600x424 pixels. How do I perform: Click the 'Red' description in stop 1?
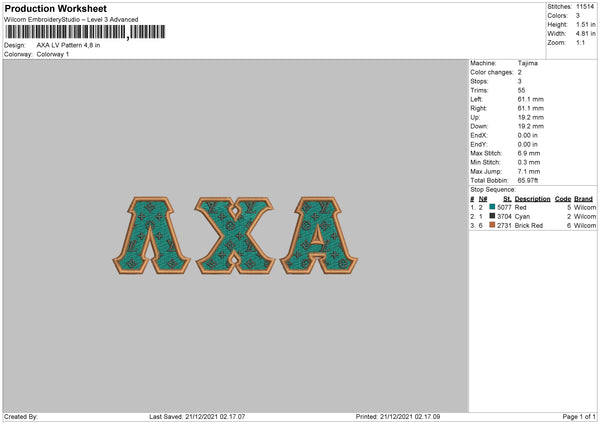[x=520, y=207]
